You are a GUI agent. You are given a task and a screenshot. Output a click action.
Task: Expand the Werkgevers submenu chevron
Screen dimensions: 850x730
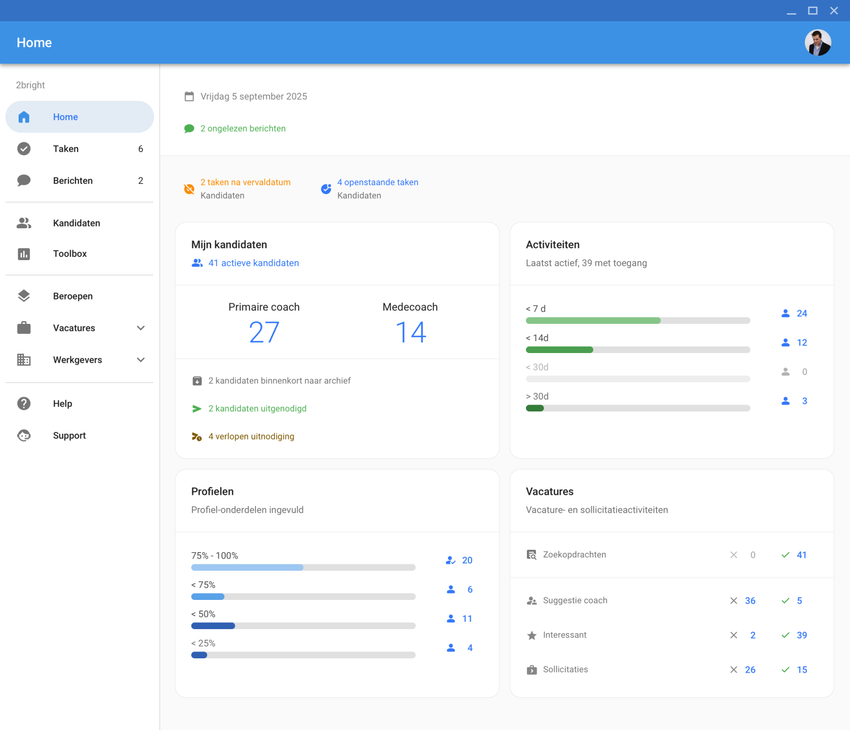[141, 360]
